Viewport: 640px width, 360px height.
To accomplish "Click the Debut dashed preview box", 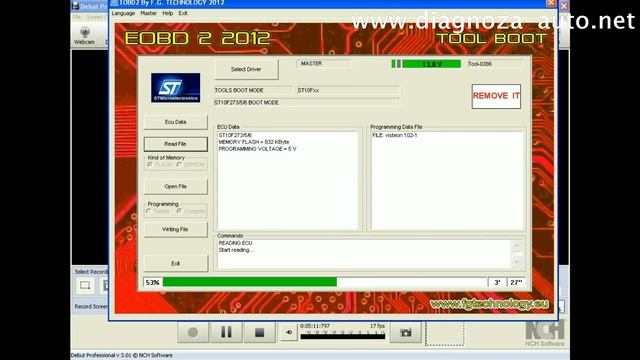I will click(x=444, y=334).
